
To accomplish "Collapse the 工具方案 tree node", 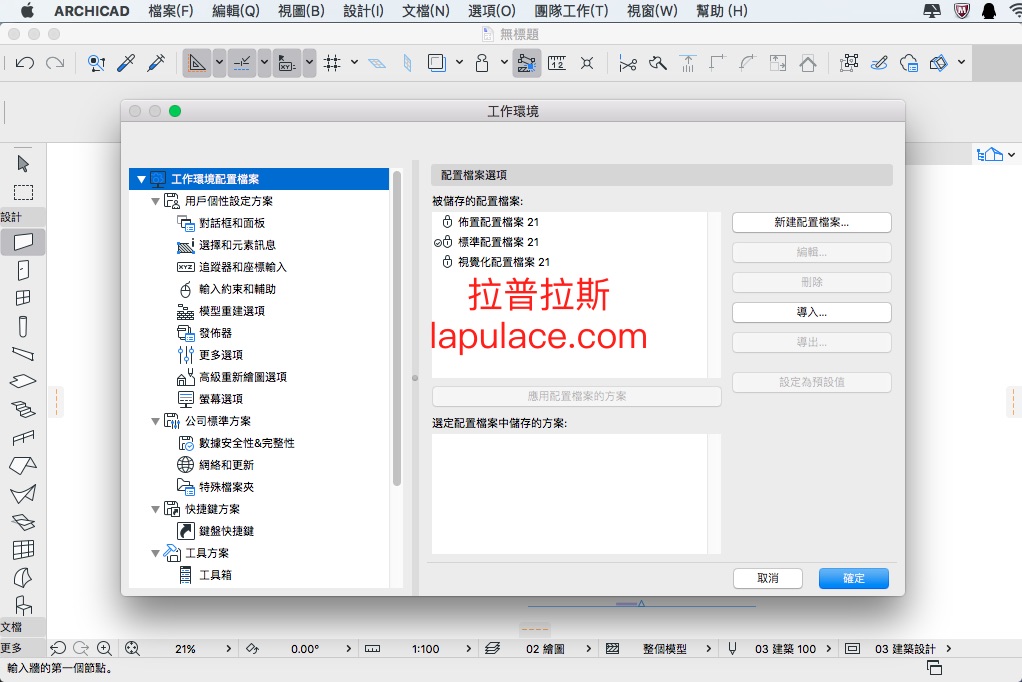I will [x=155, y=554].
